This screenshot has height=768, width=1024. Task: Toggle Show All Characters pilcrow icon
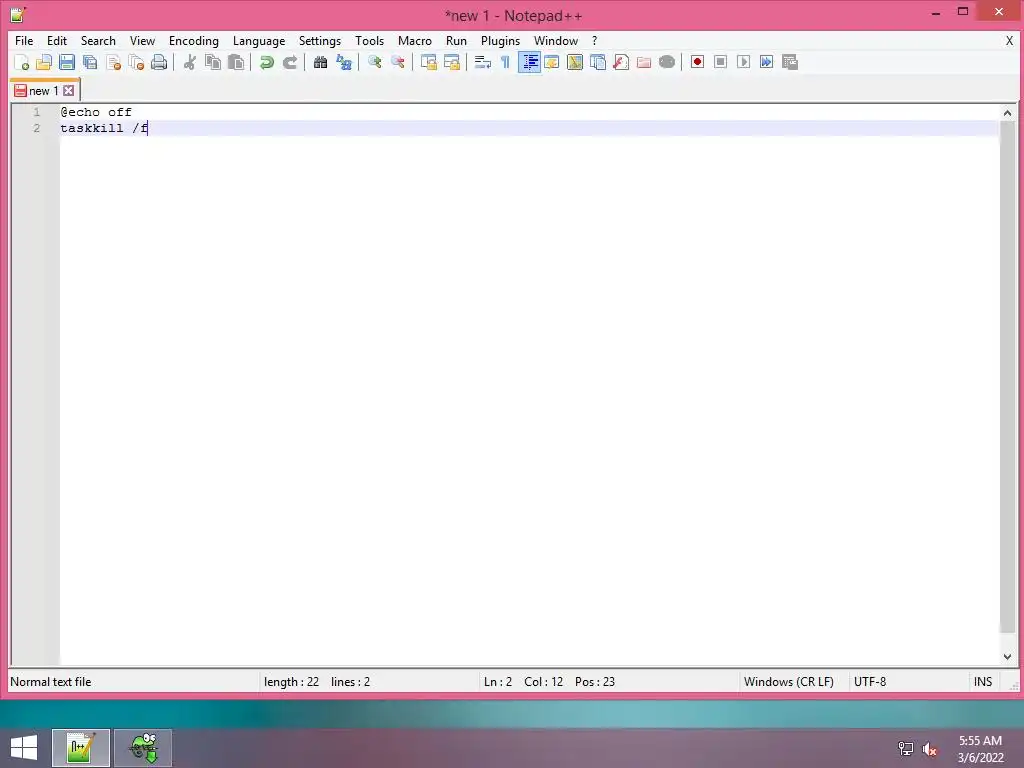(505, 62)
